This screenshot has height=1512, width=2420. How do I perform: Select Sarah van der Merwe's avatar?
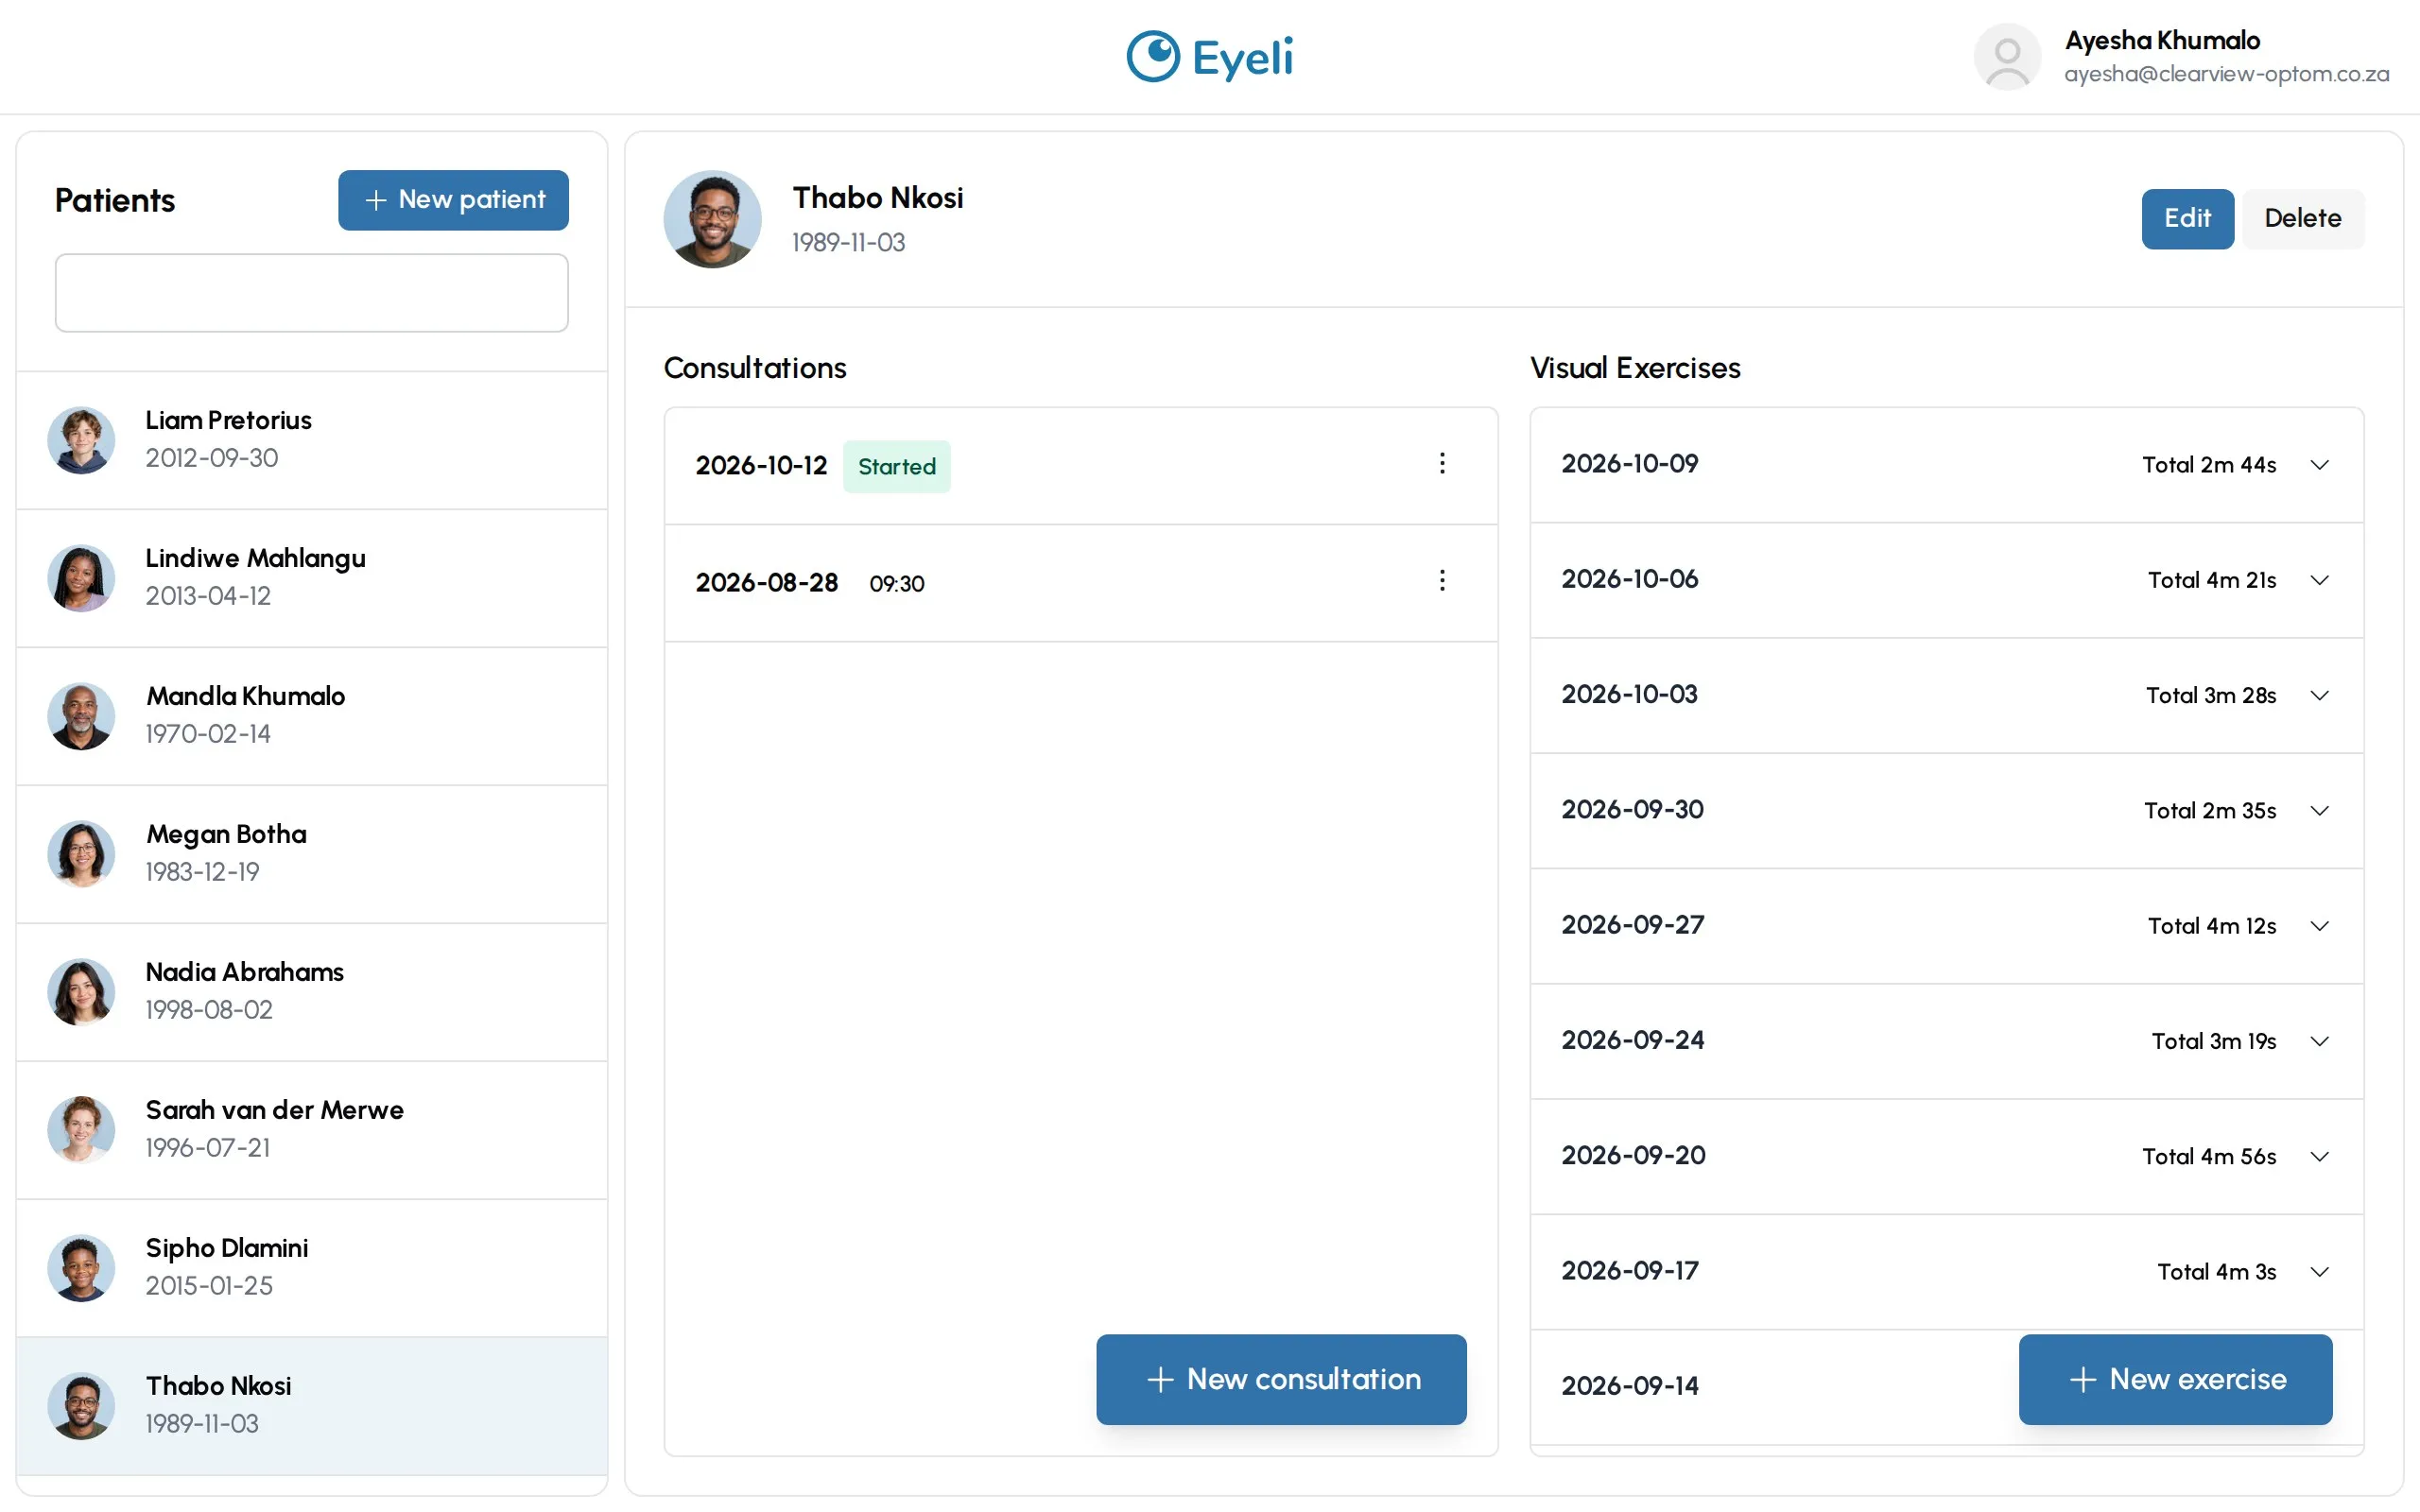(x=81, y=1130)
